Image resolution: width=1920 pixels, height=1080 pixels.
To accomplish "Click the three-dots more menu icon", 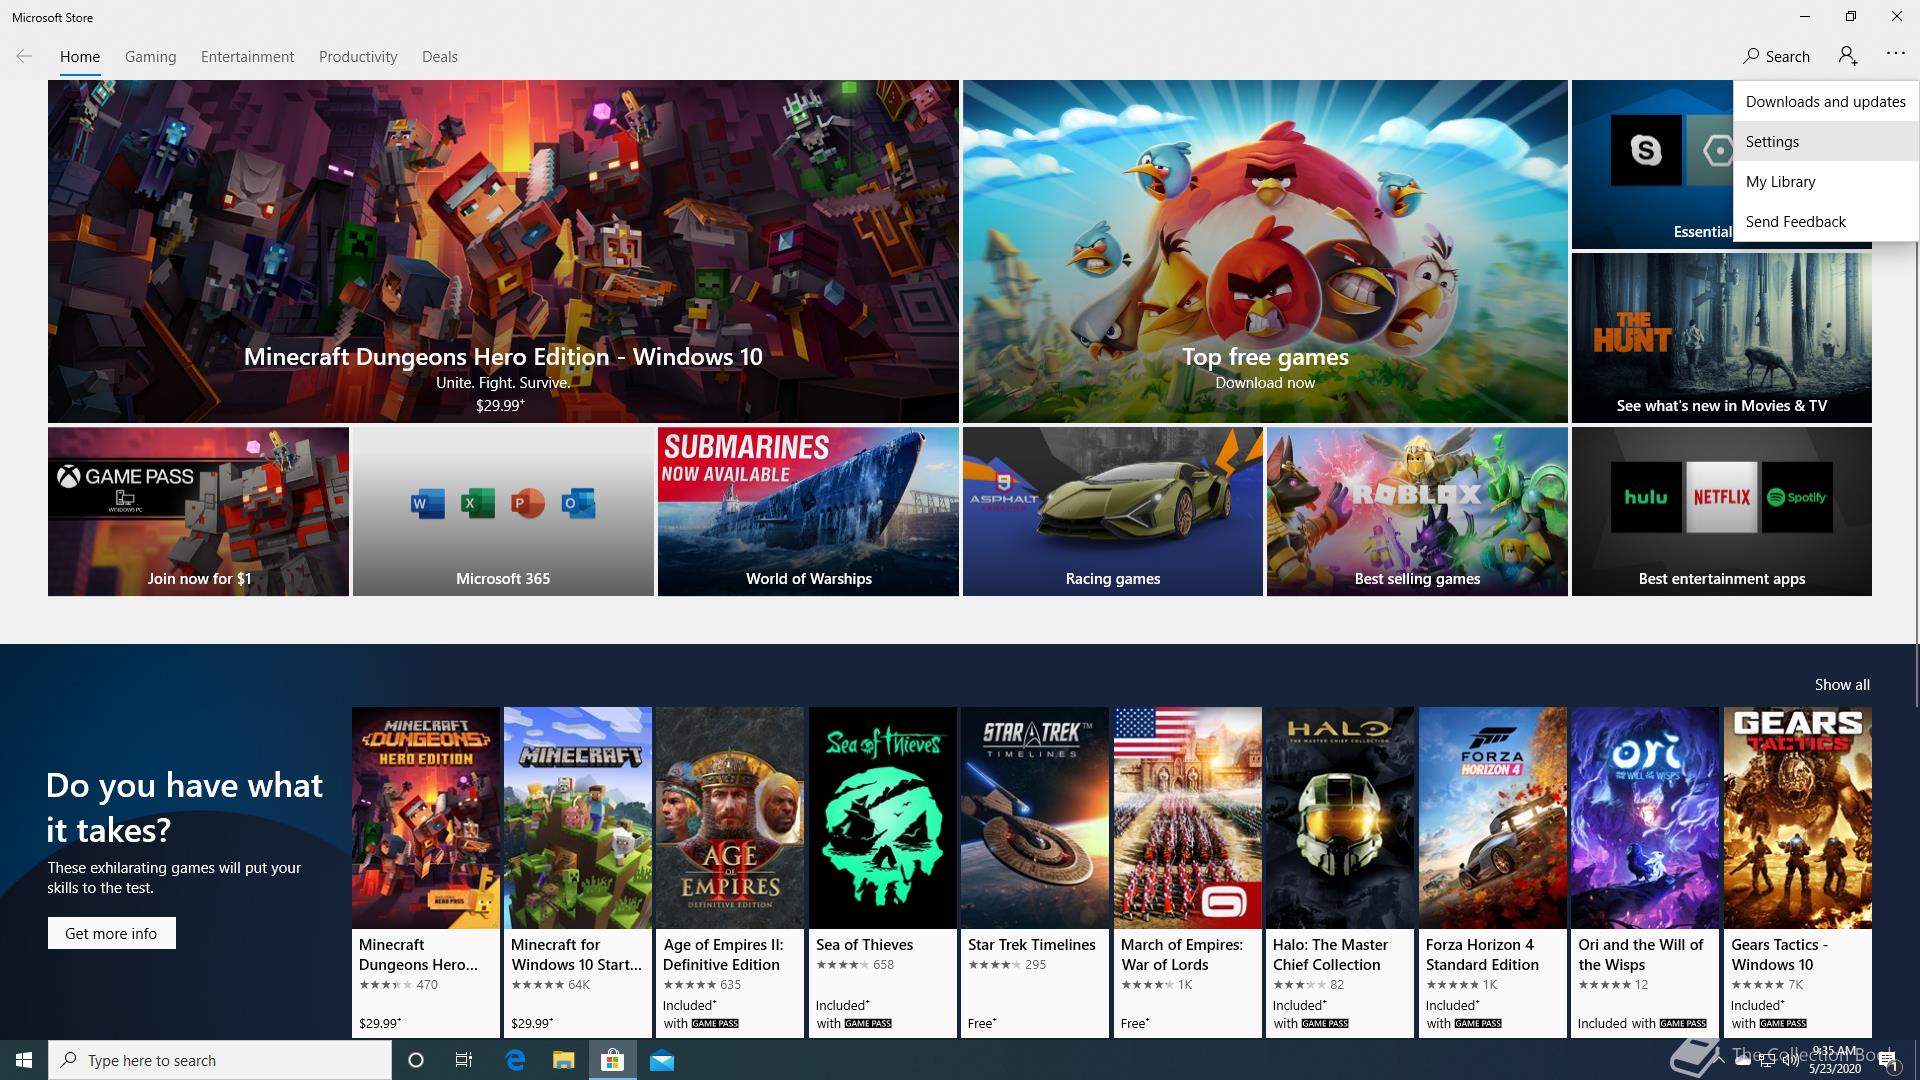I will click(x=1896, y=54).
